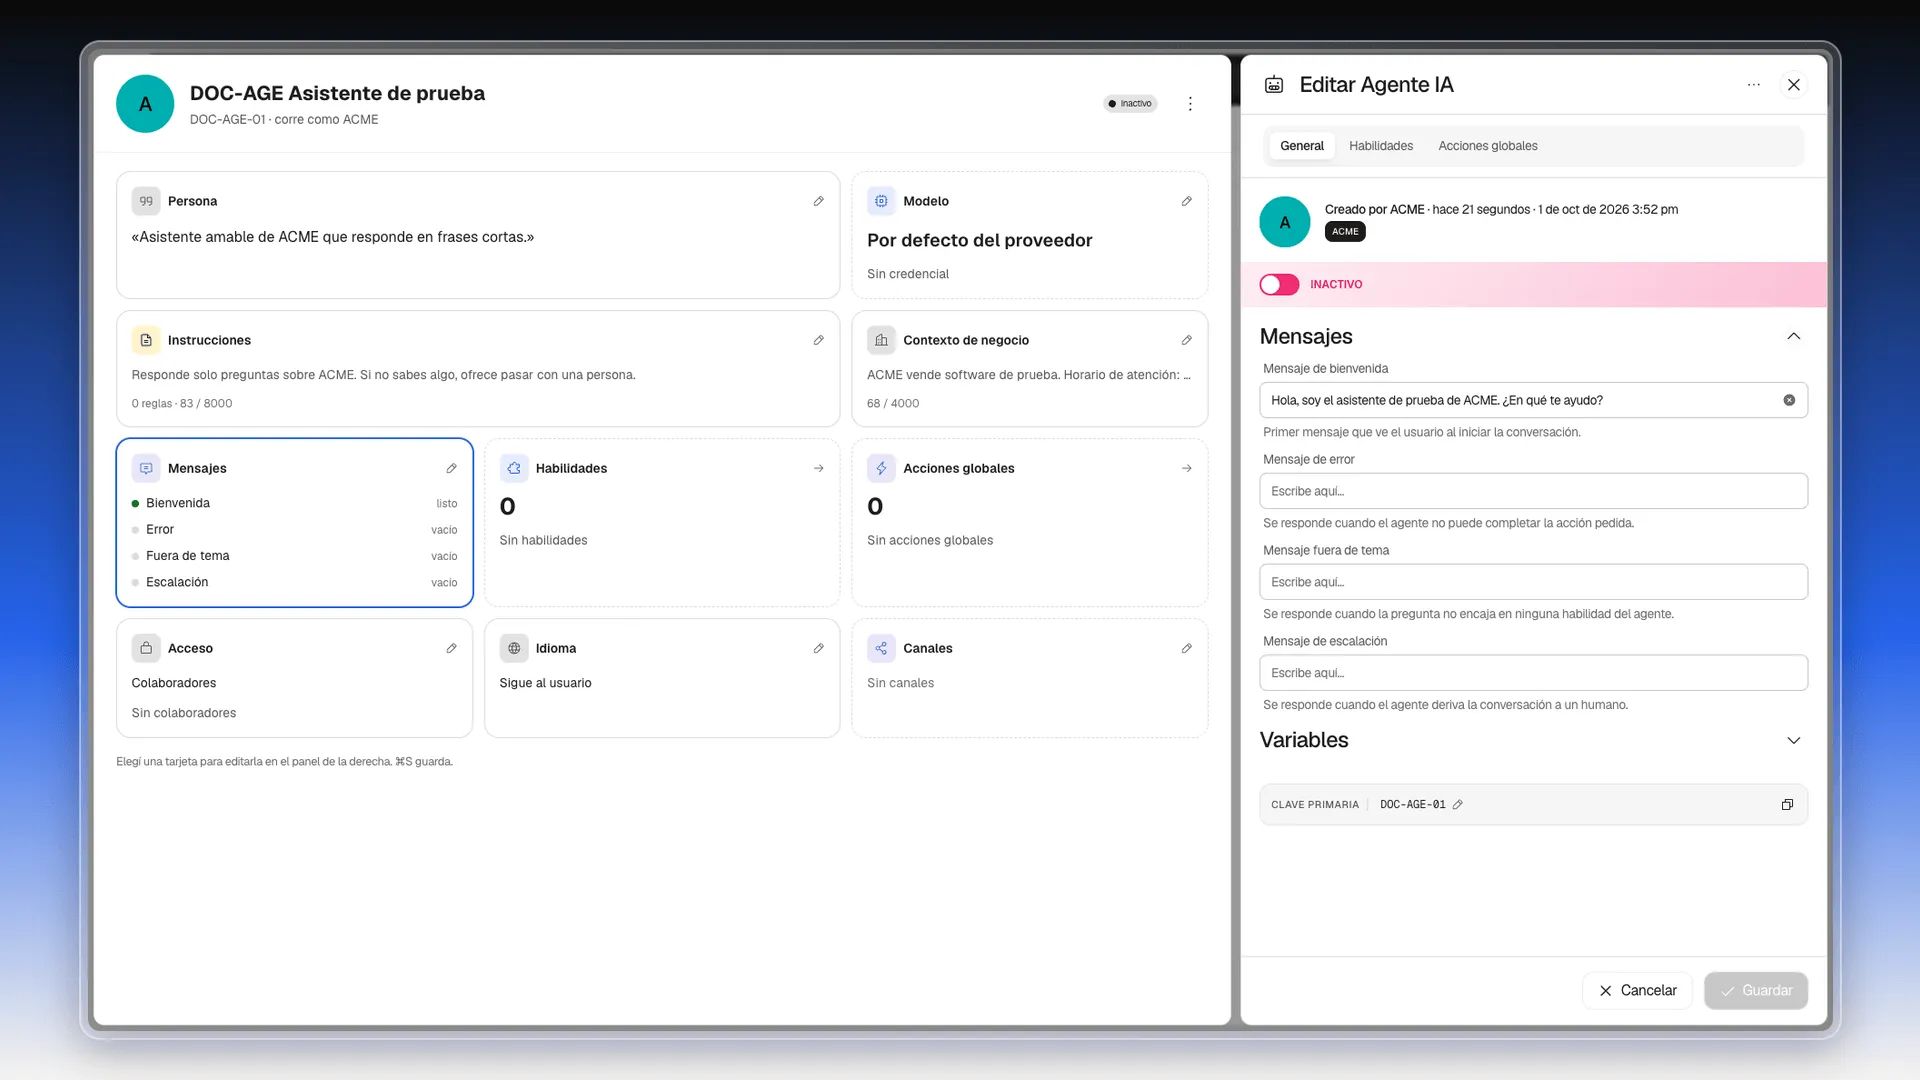
Task: Switch to the General tab
Action: coord(1301,146)
